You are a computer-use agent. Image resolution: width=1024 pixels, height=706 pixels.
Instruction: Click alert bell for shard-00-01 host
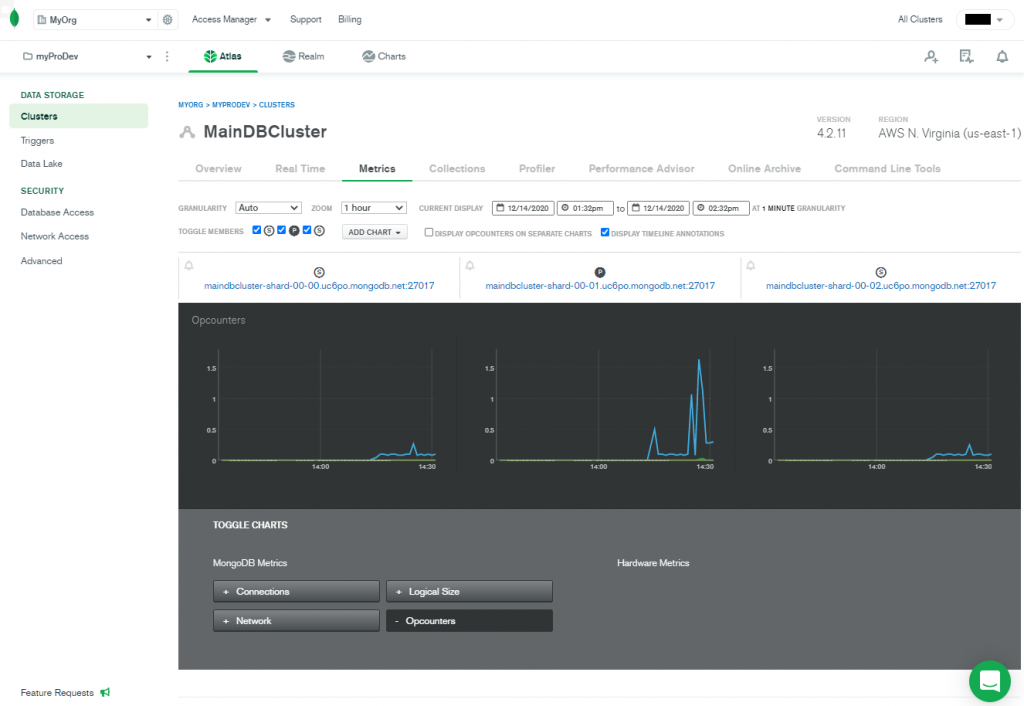(470, 265)
